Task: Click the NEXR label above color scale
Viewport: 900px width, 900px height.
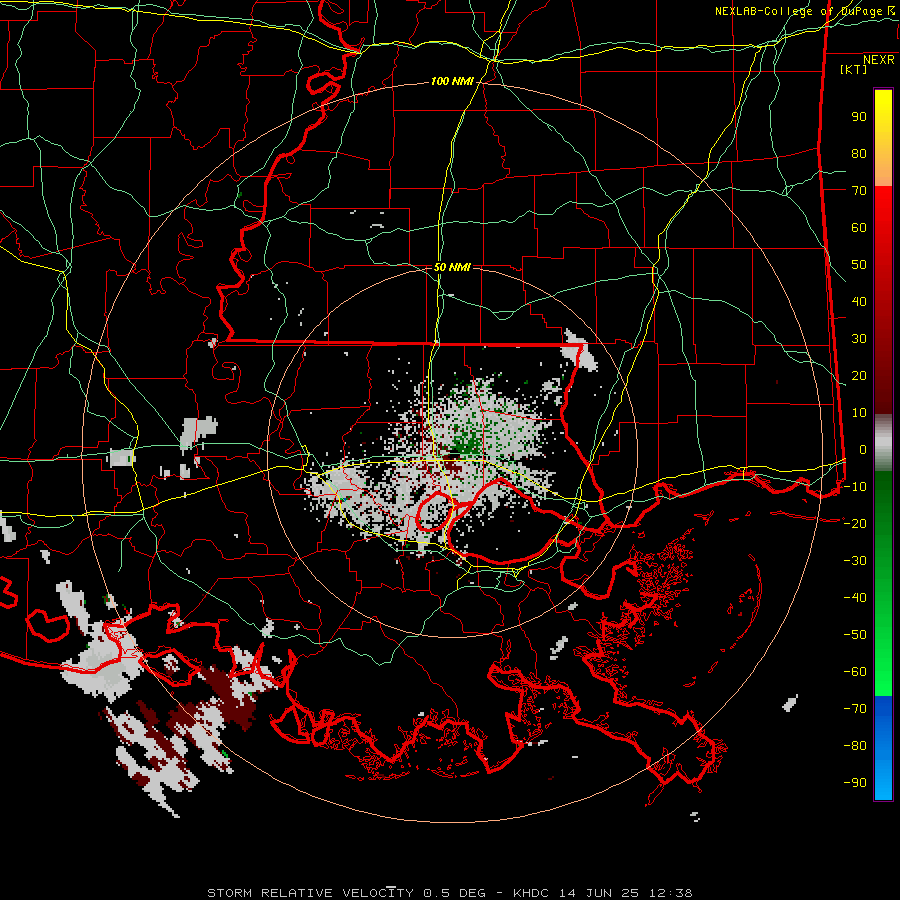Action: [878, 60]
